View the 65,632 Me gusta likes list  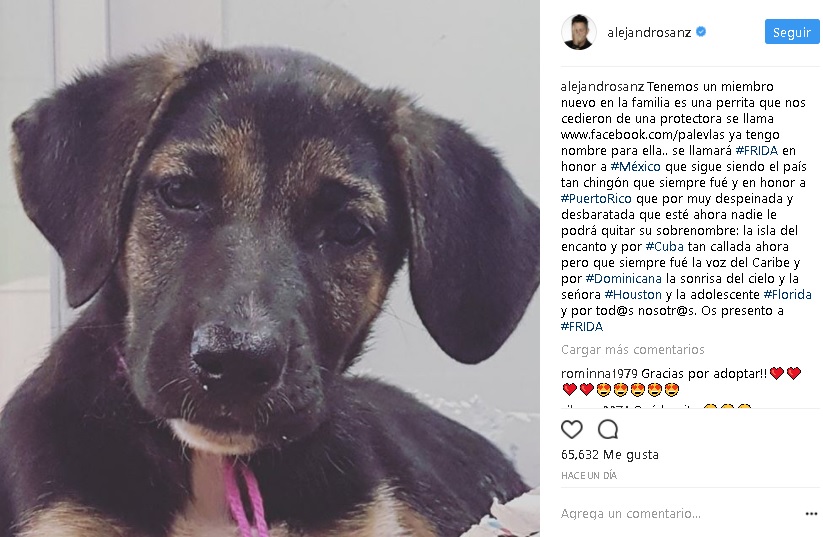point(609,455)
